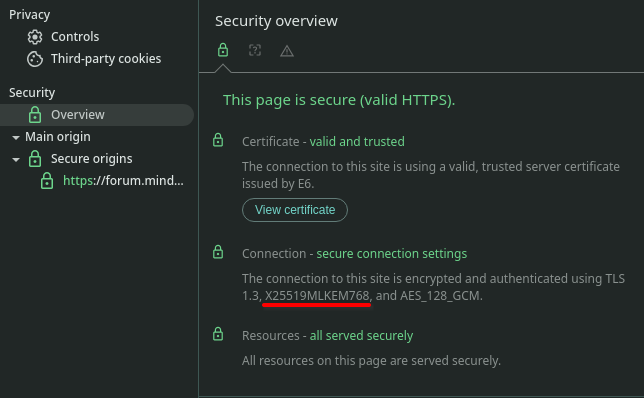The image size is (644, 398).
Task: Collapse the Secure origins tree group
Action: point(16,160)
